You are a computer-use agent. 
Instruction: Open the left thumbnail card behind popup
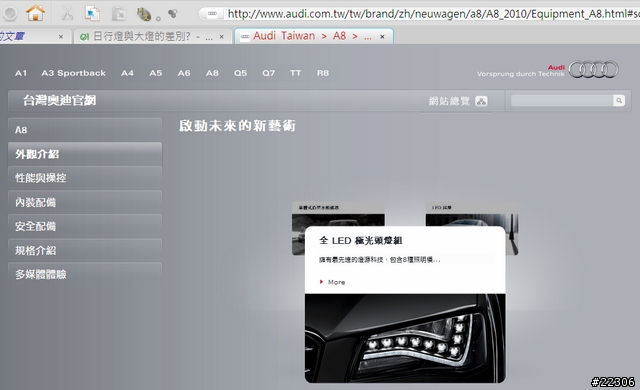(x=338, y=213)
